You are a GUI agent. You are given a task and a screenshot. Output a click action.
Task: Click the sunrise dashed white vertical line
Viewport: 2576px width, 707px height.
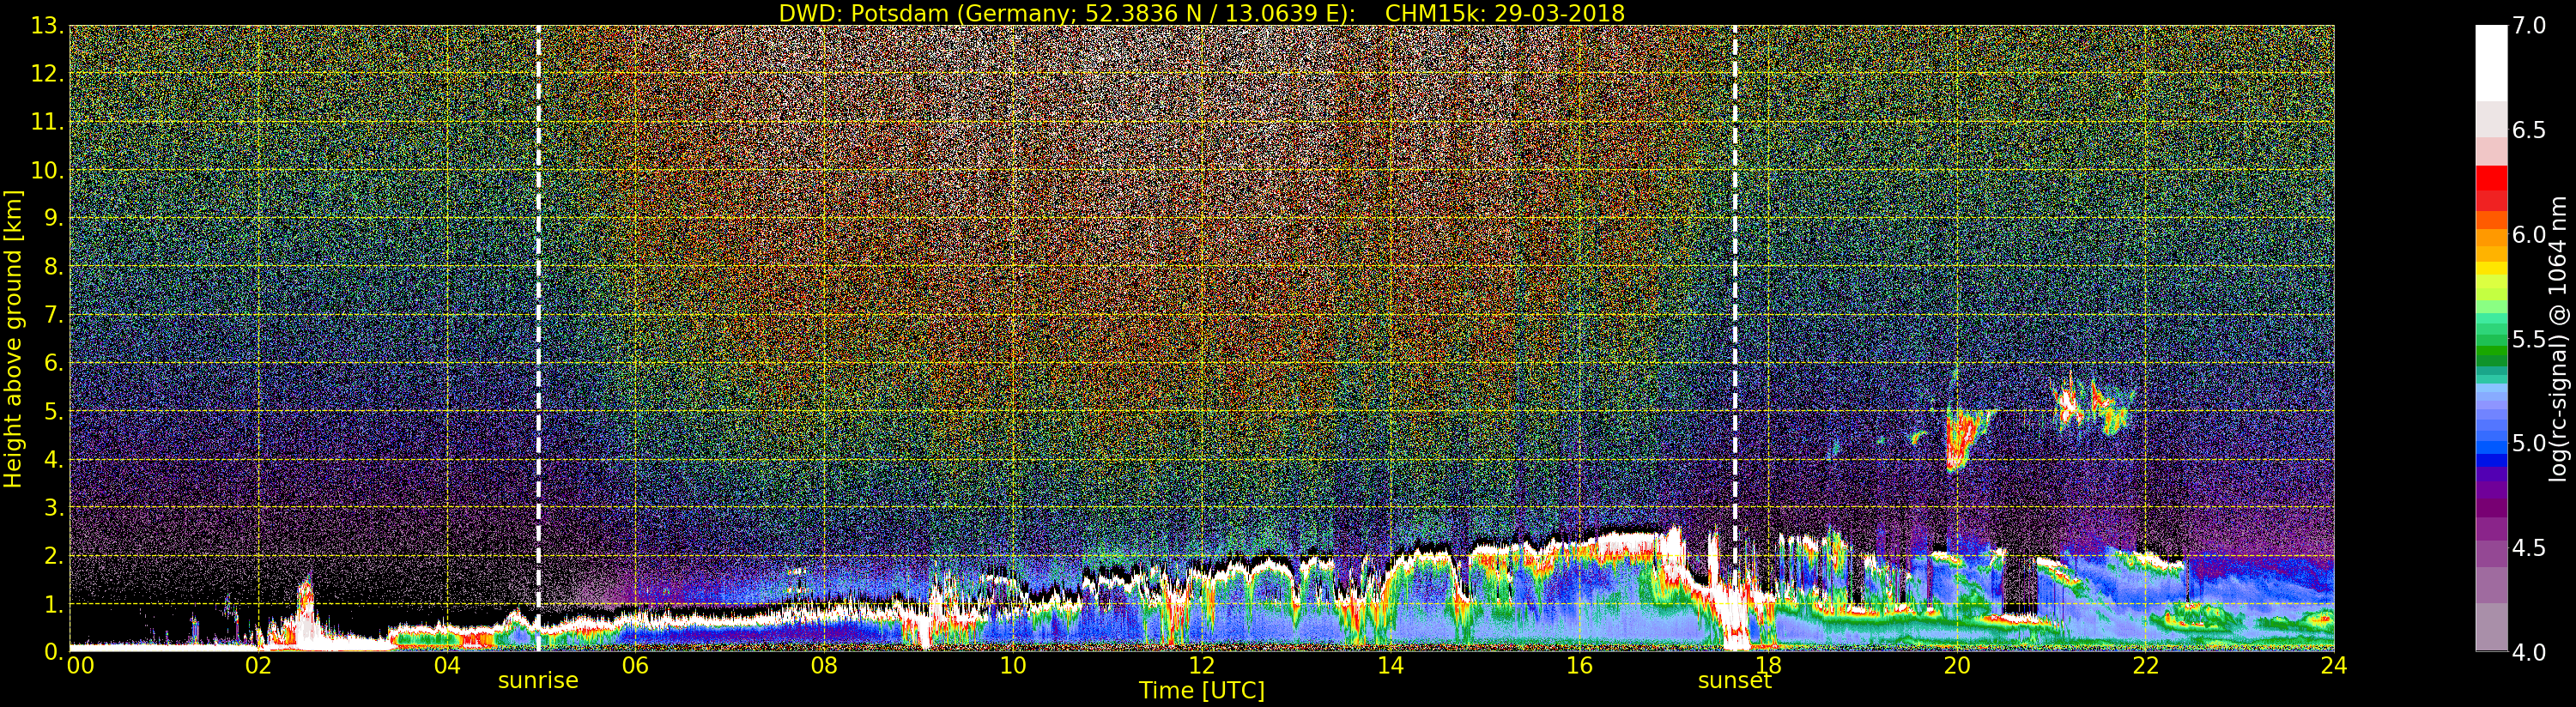pos(538,339)
